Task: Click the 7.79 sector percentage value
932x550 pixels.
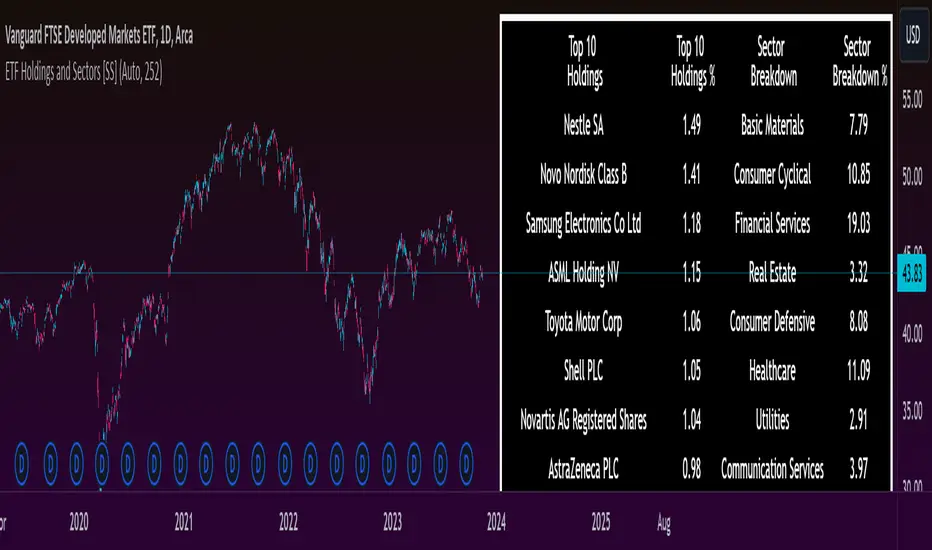Action: pyautogui.click(x=858, y=125)
